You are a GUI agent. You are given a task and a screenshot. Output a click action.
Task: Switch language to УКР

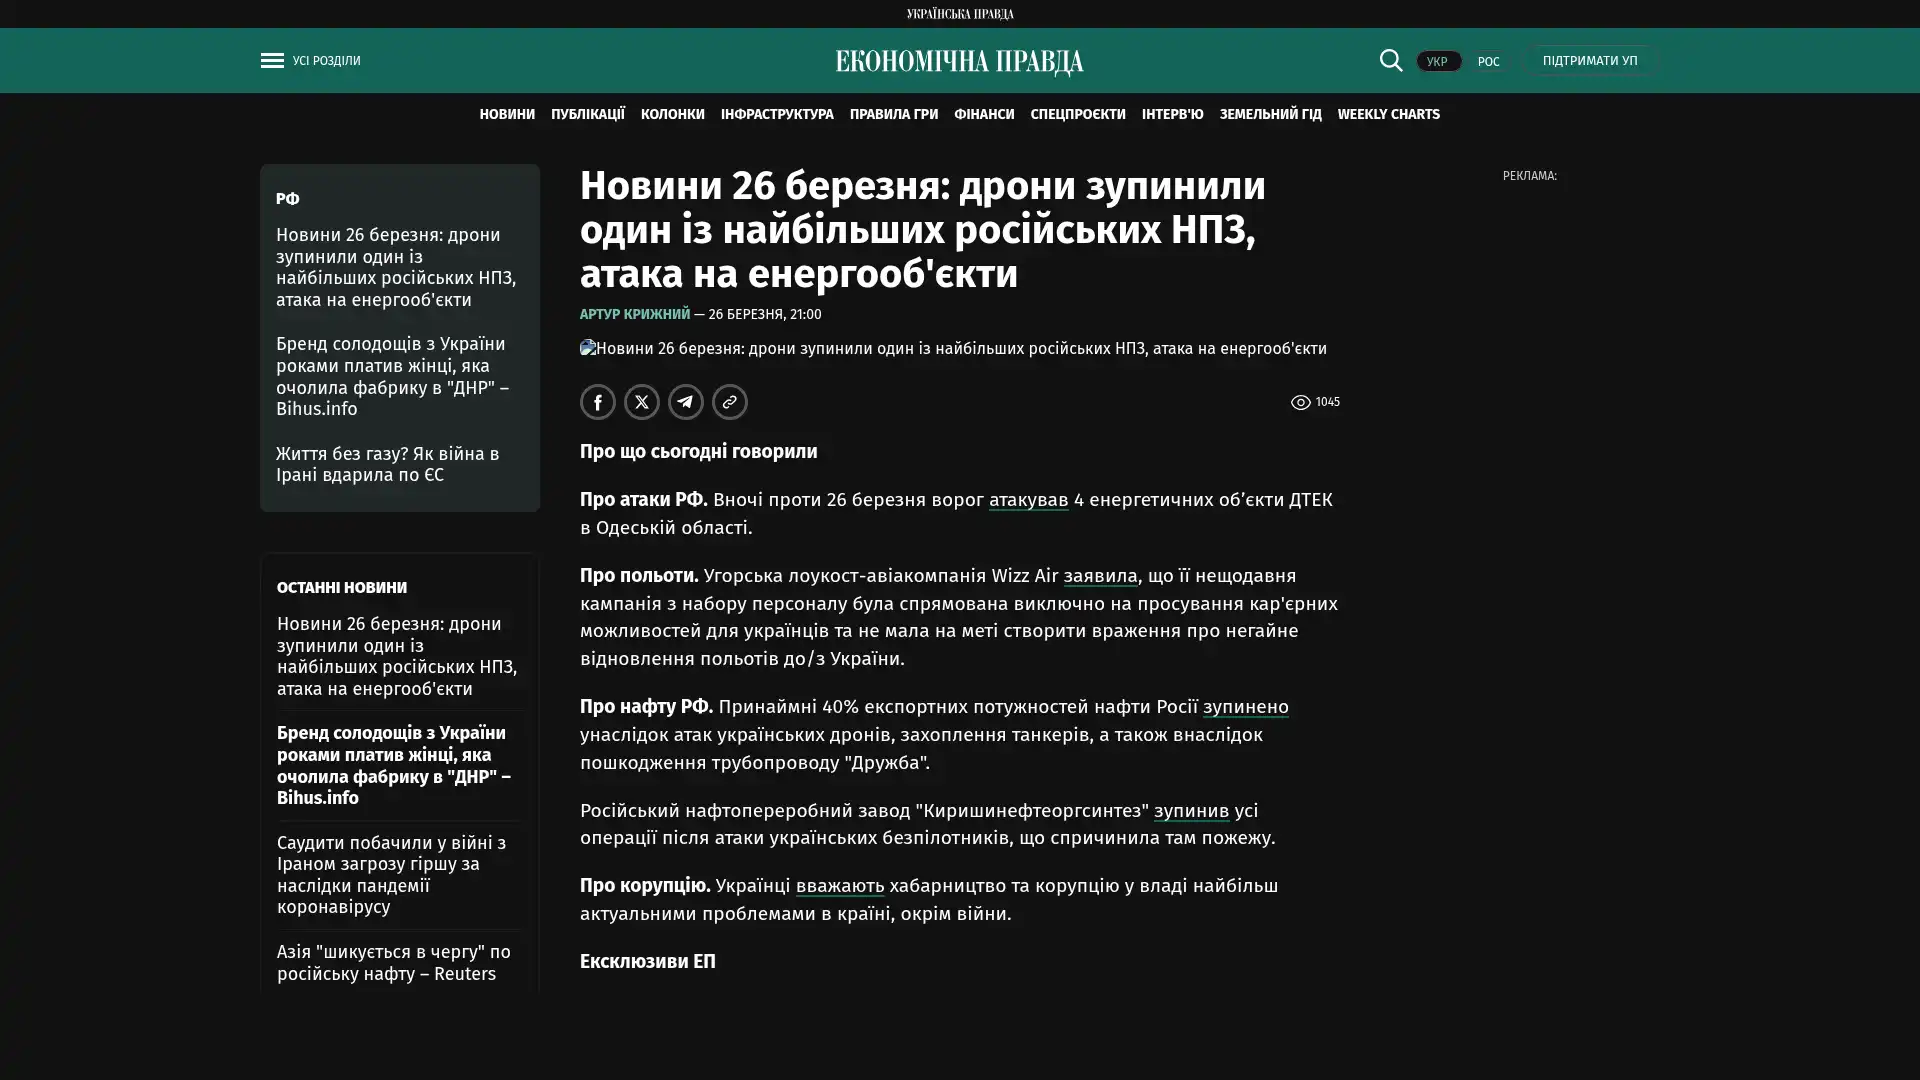tap(1437, 62)
